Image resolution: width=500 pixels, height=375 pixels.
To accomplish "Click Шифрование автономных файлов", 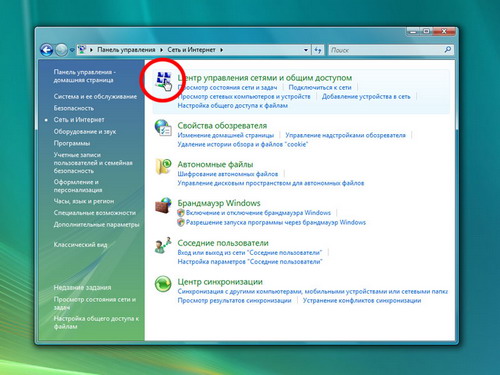I will [228, 174].
